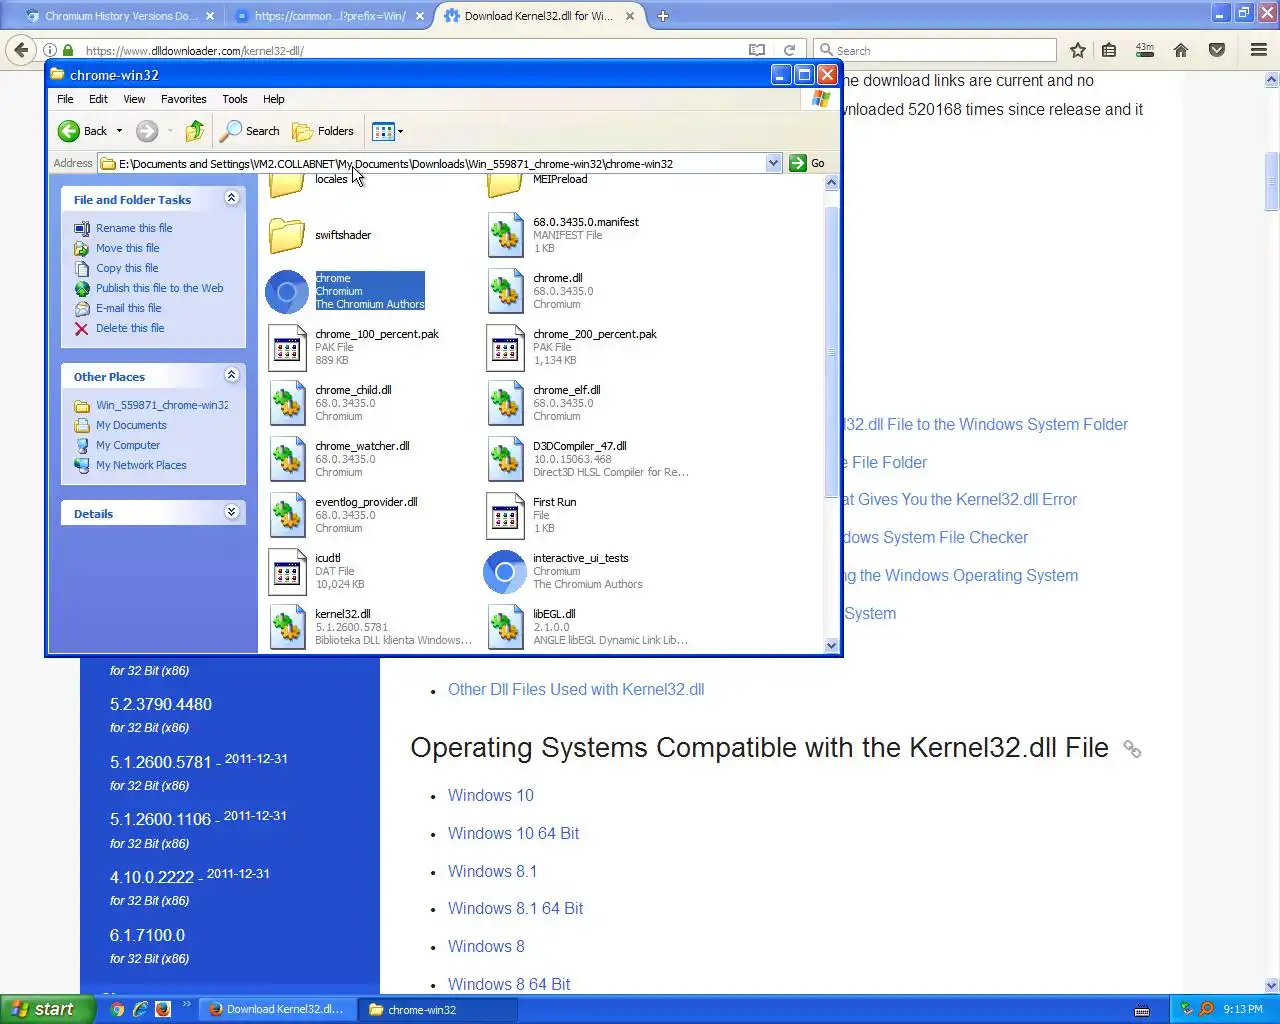Click the Explorer Forward arrow button

tap(147, 131)
